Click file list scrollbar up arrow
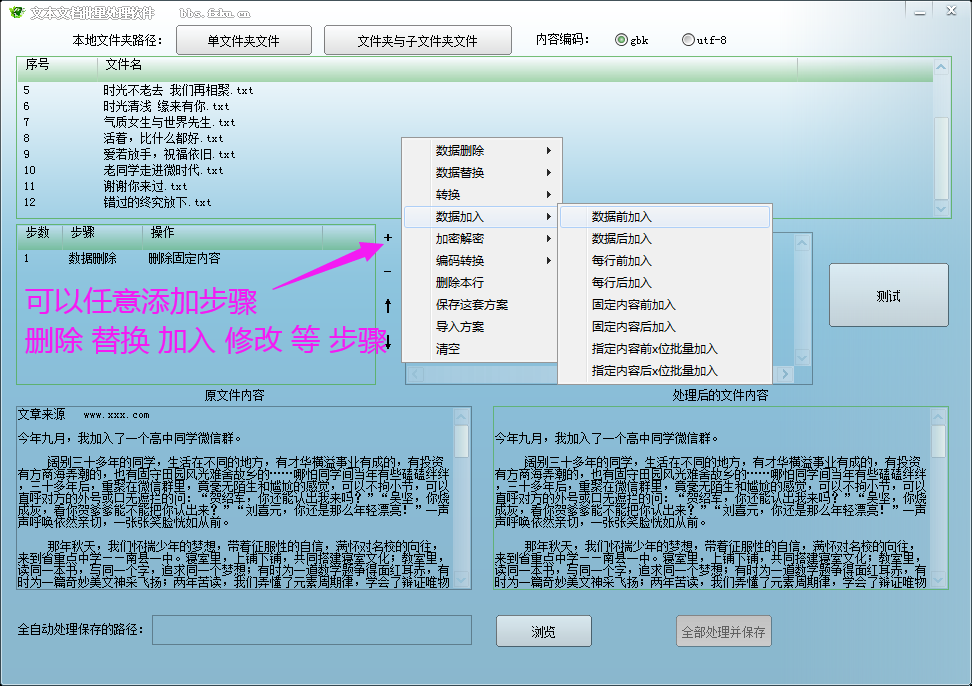 click(x=941, y=66)
